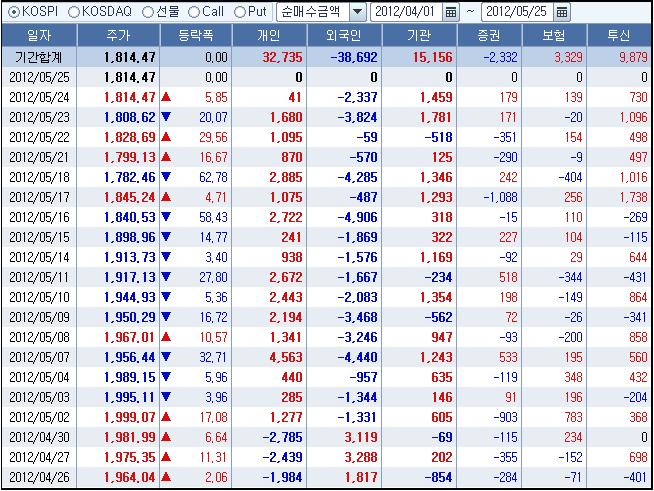Click the 기관 value 1,781
Image resolution: width=654 pixels, height=491 pixels.
point(436,117)
